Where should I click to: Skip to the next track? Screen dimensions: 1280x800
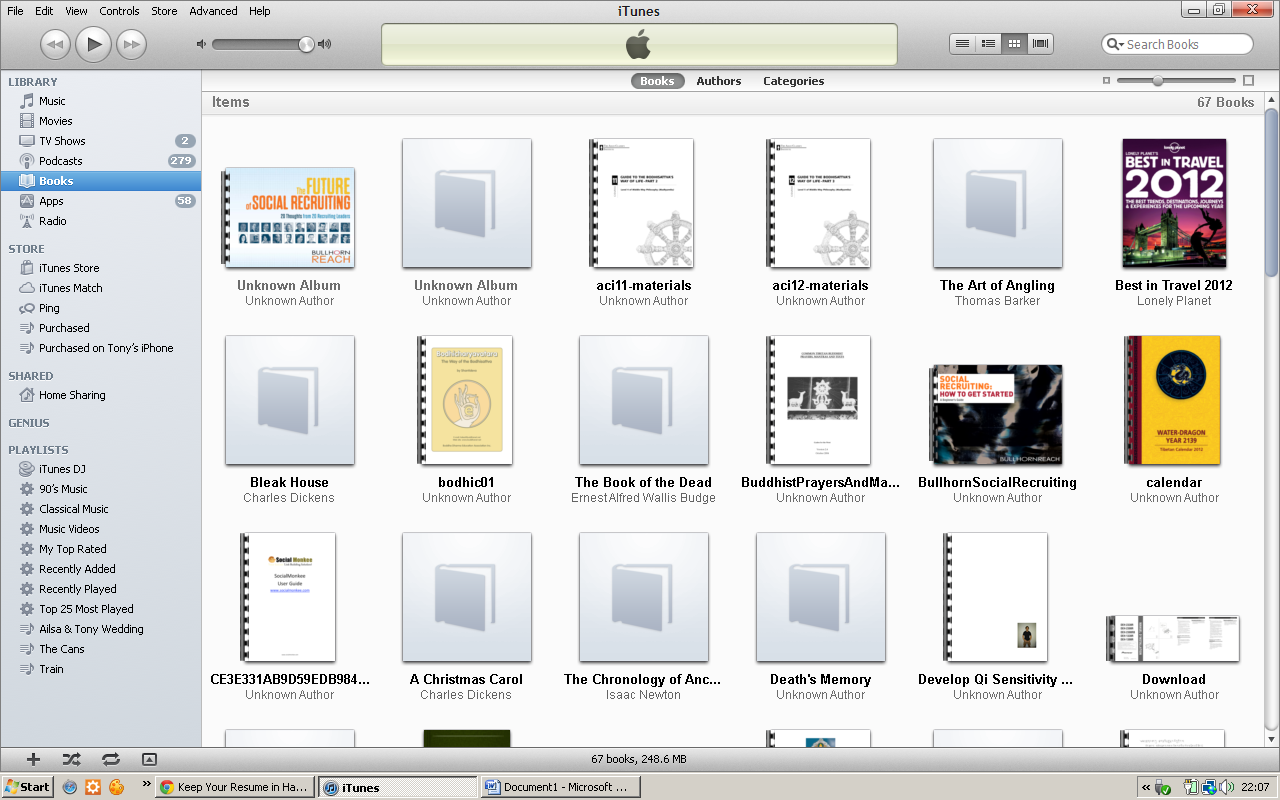pyautogui.click(x=131, y=44)
